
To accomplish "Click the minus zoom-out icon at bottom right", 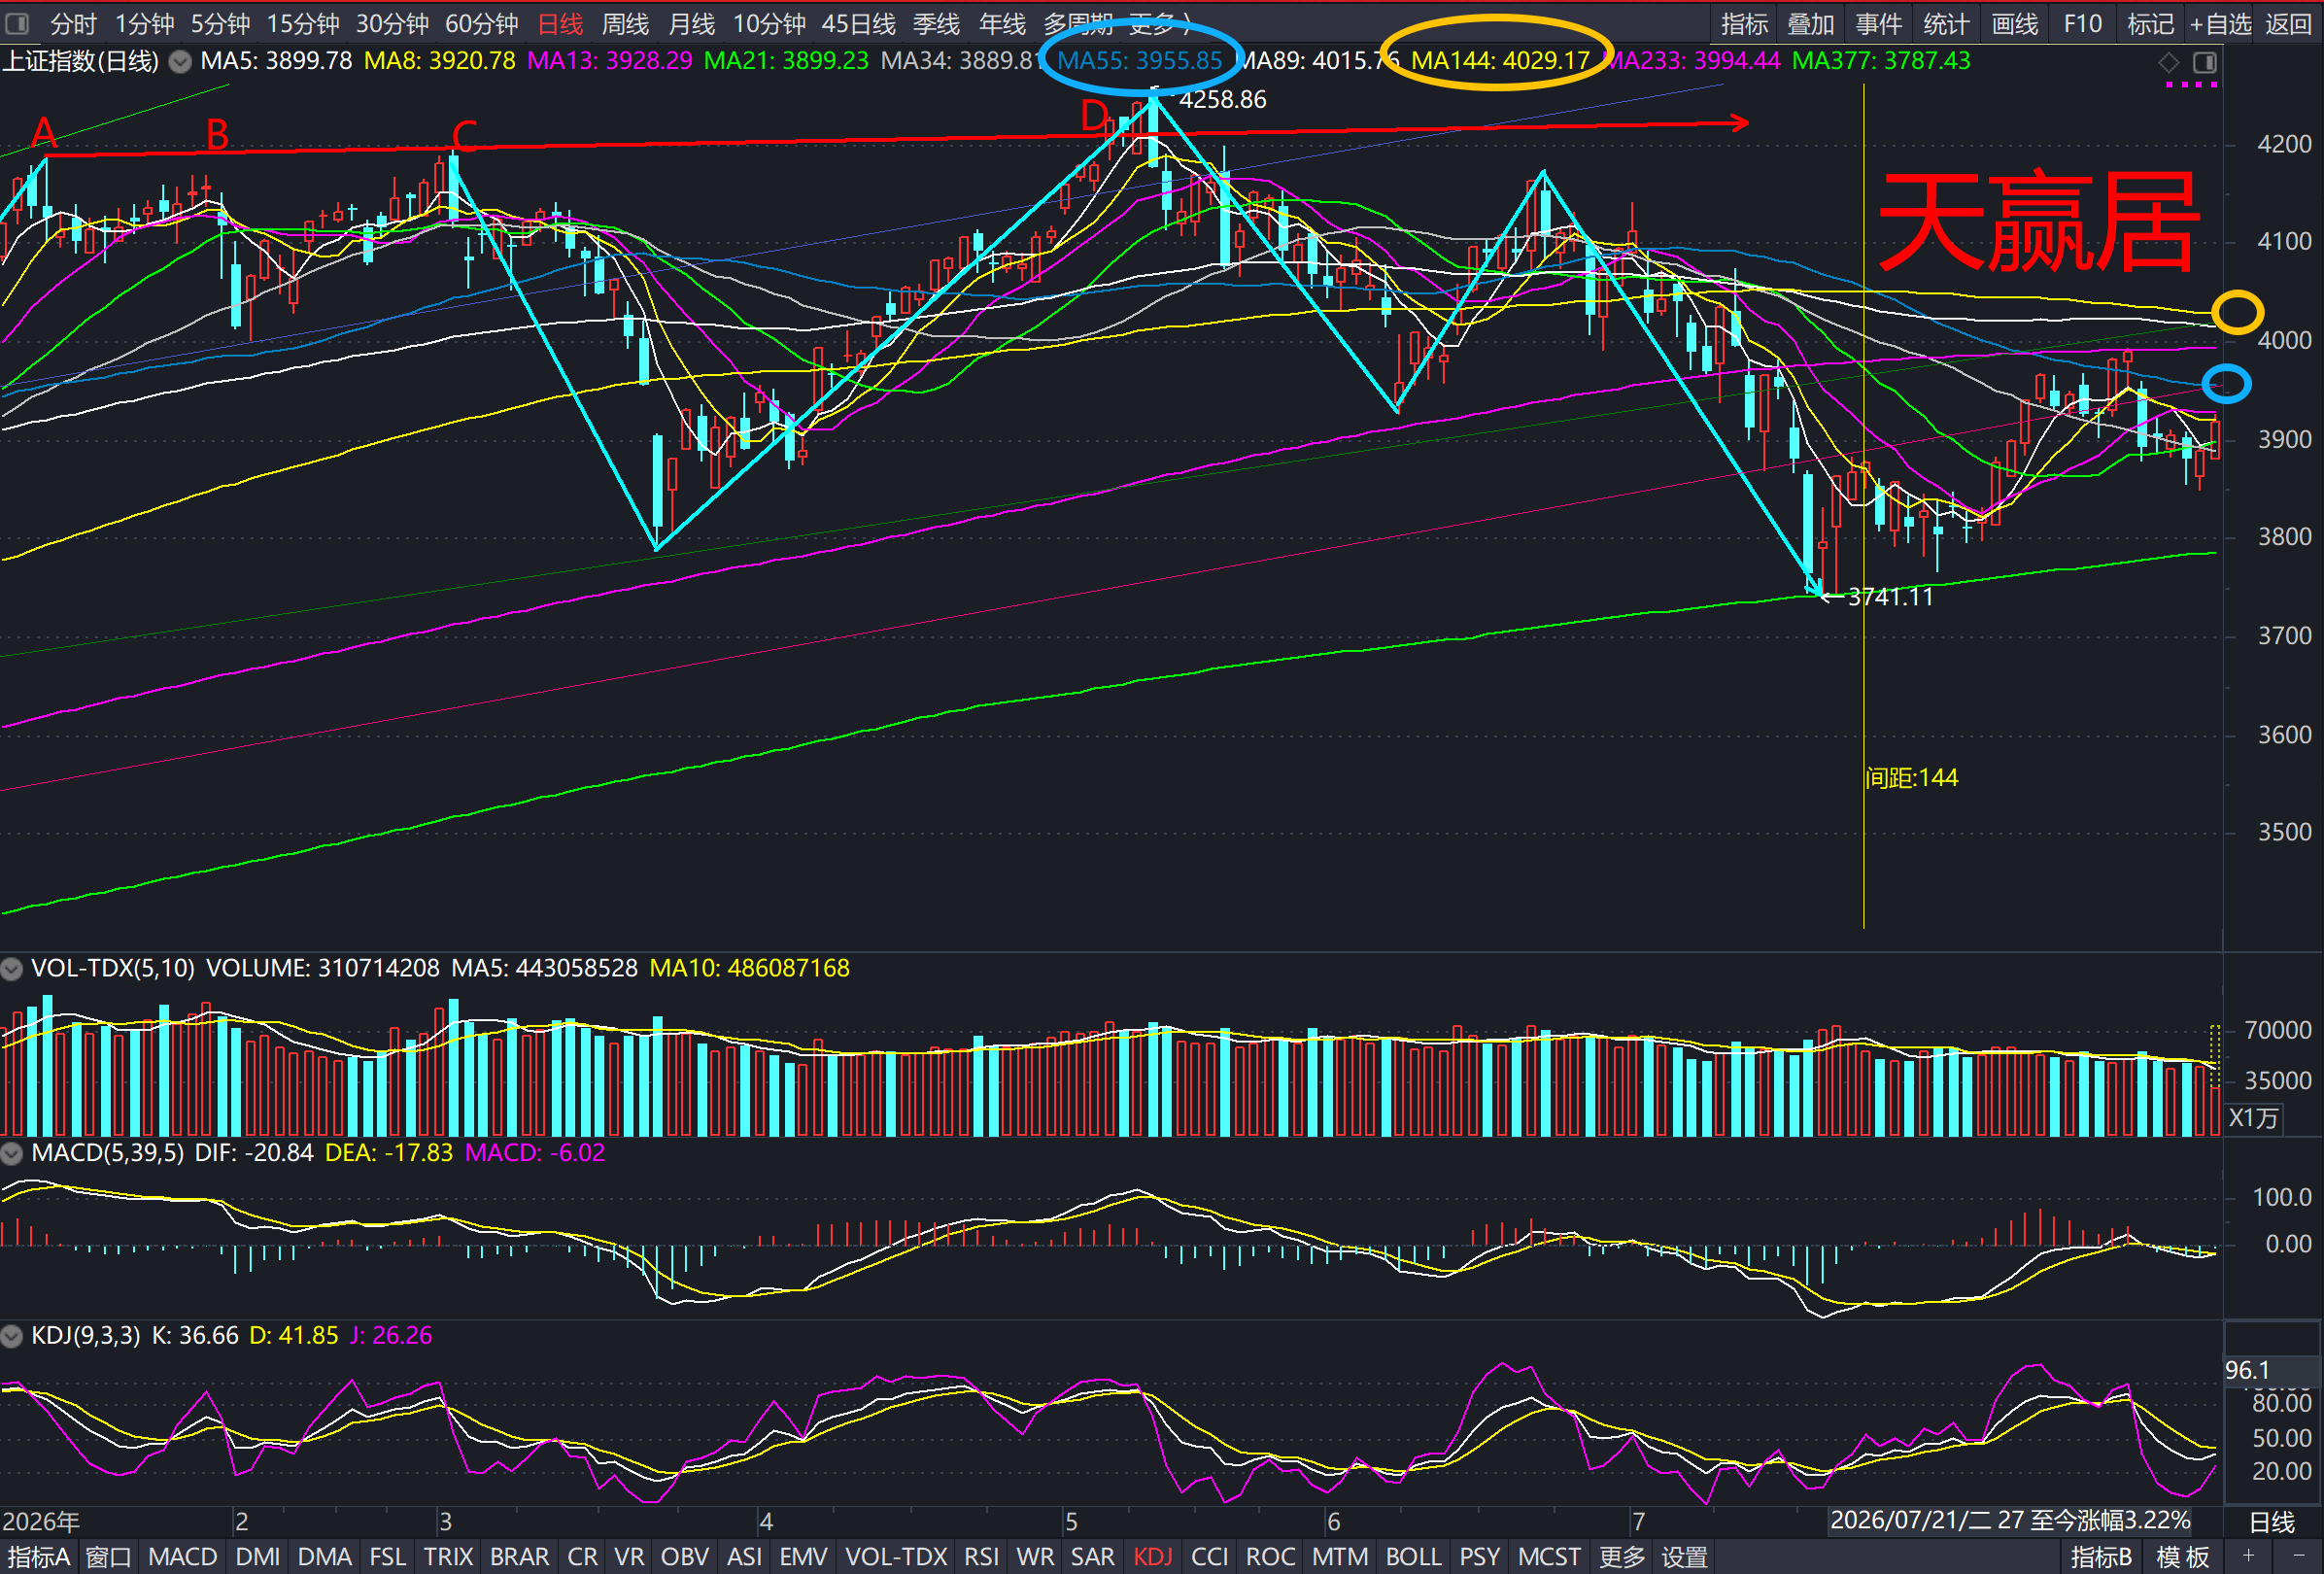I will click(2299, 1556).
